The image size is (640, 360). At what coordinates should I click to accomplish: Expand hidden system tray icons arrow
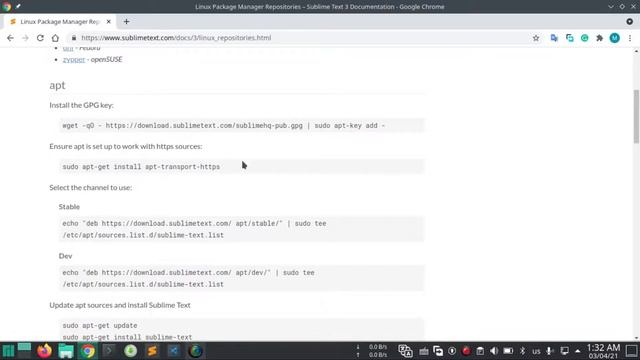click(578, 351)
